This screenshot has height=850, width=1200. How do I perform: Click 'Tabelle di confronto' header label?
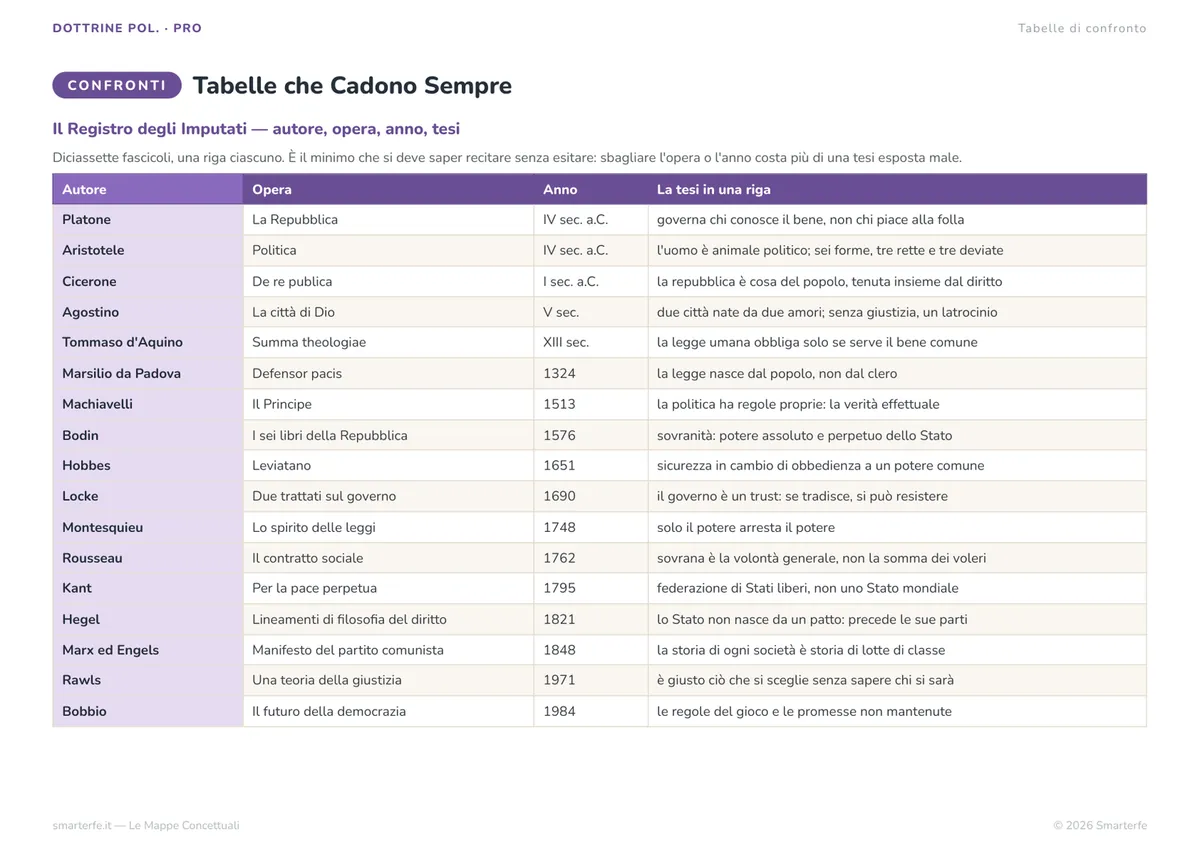pyautogui.click(x=1082, y=28)
